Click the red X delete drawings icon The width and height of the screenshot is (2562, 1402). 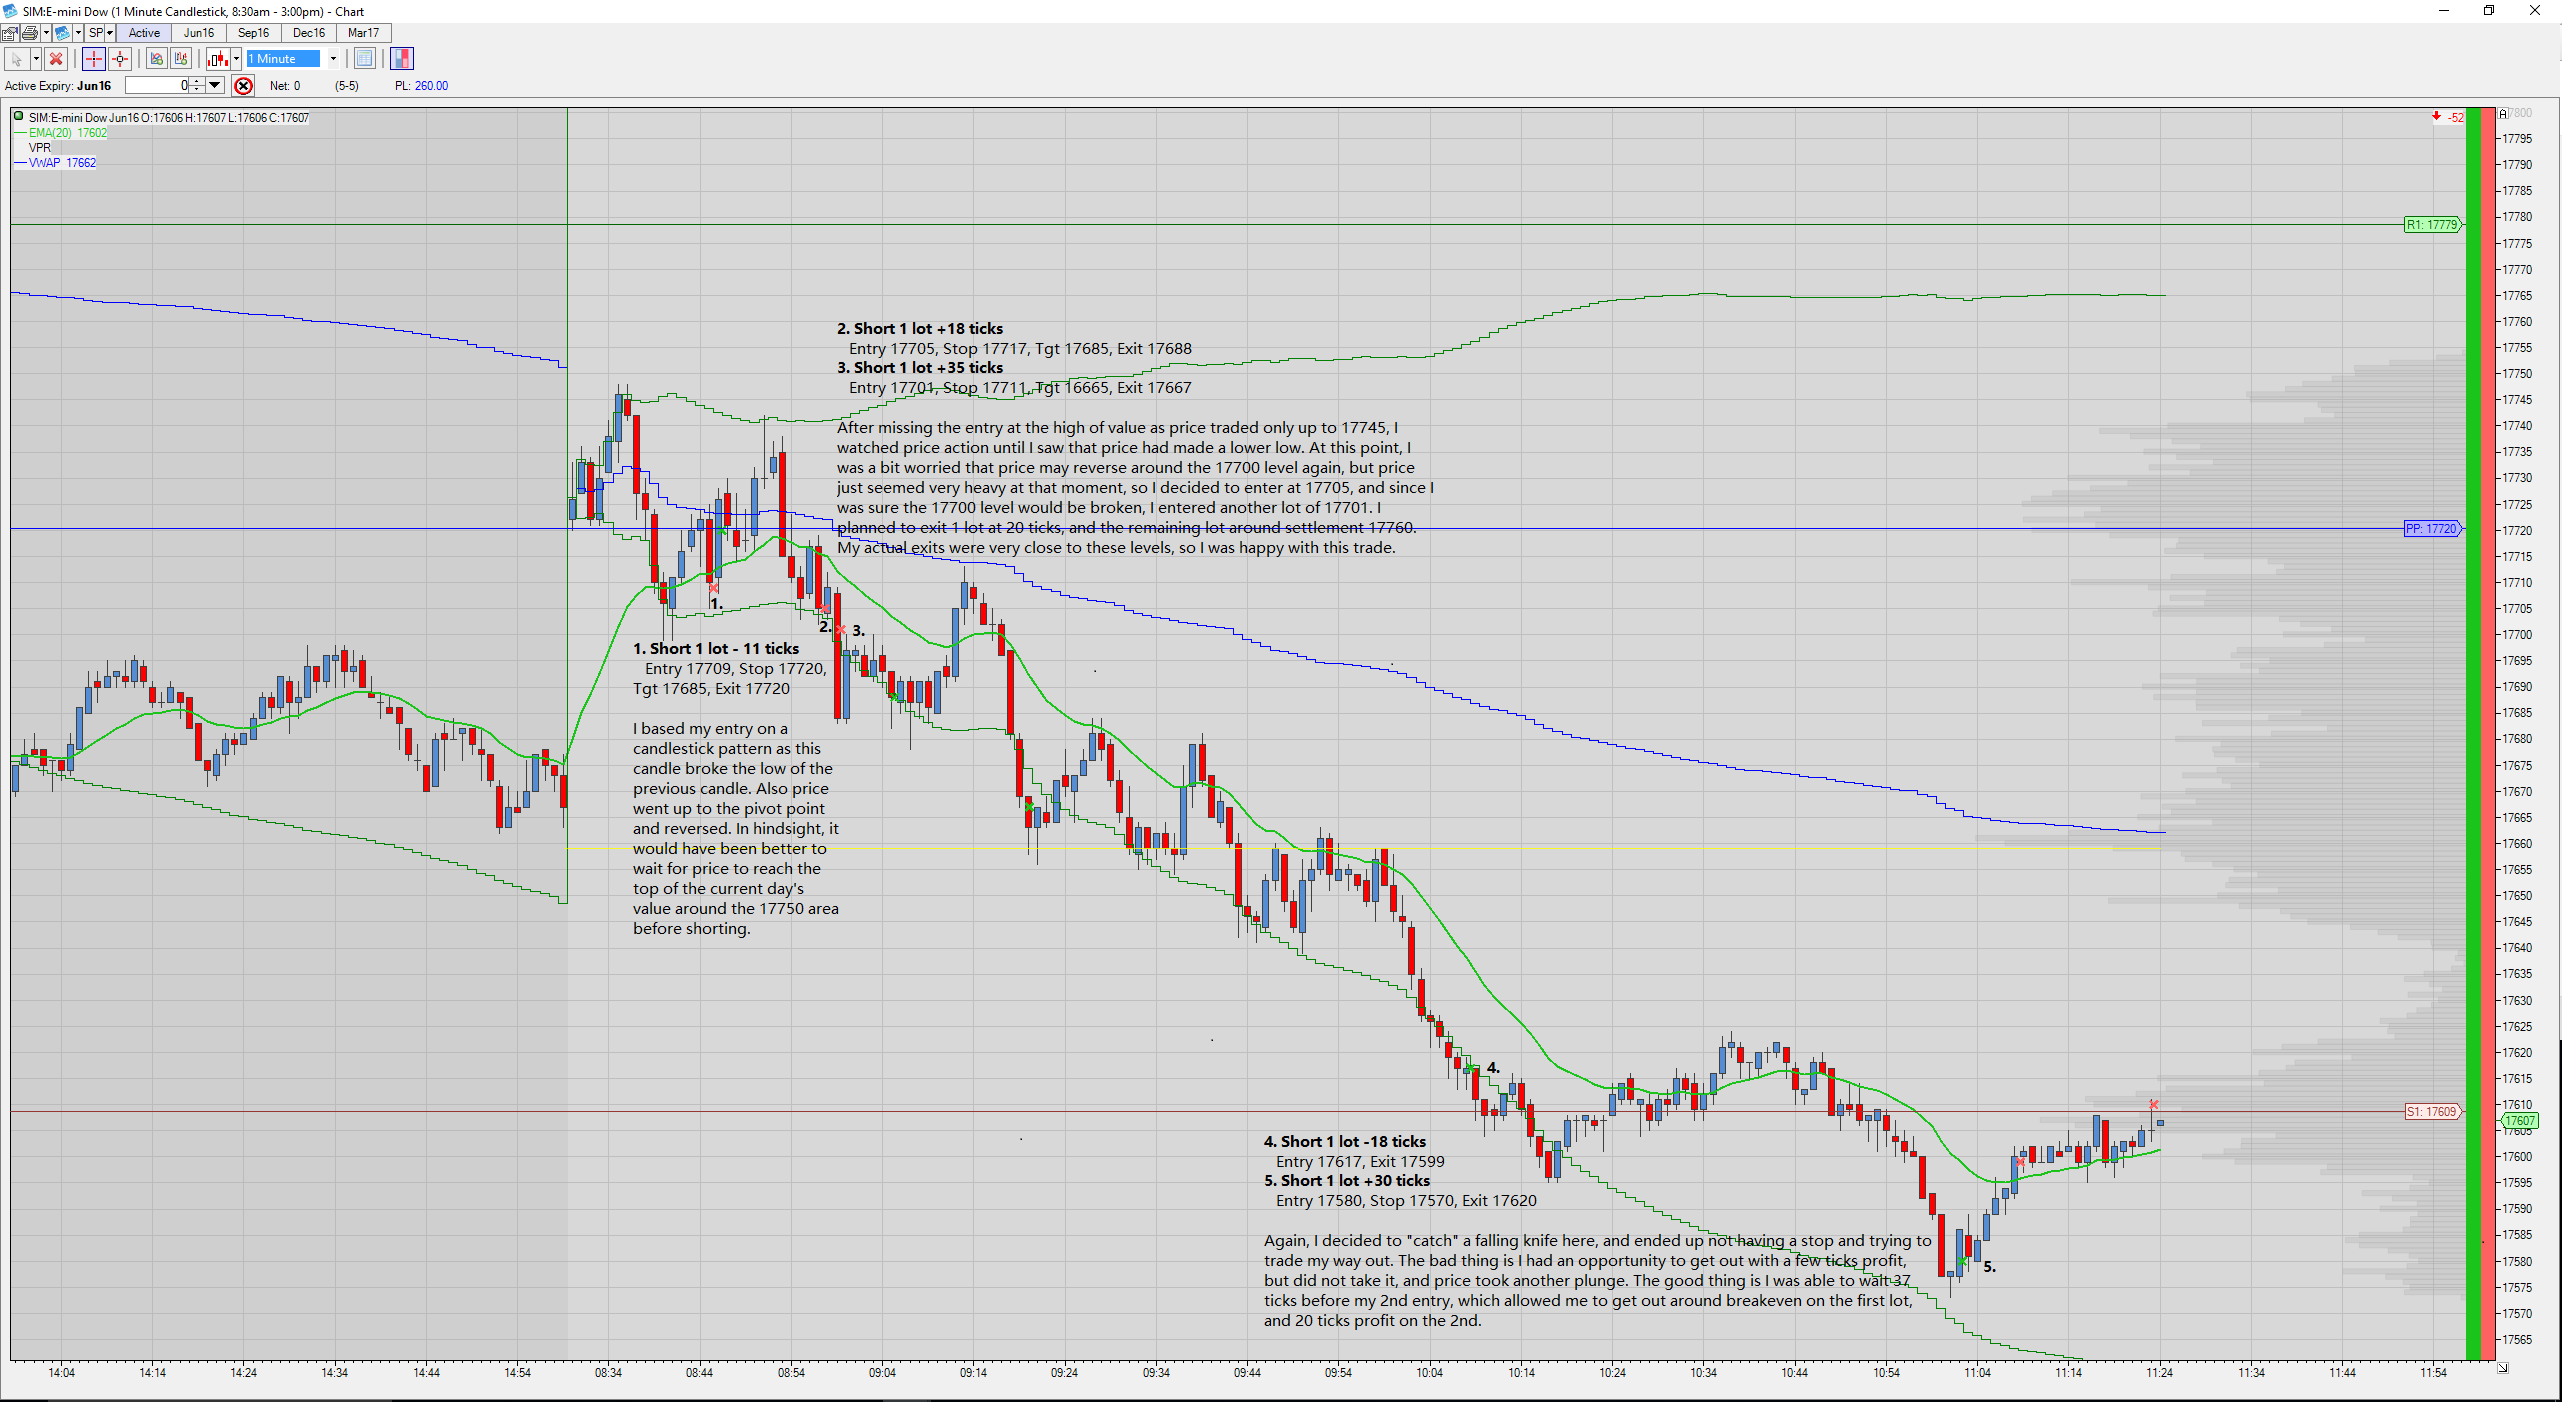pyautogui.click(x=56, y=59)
